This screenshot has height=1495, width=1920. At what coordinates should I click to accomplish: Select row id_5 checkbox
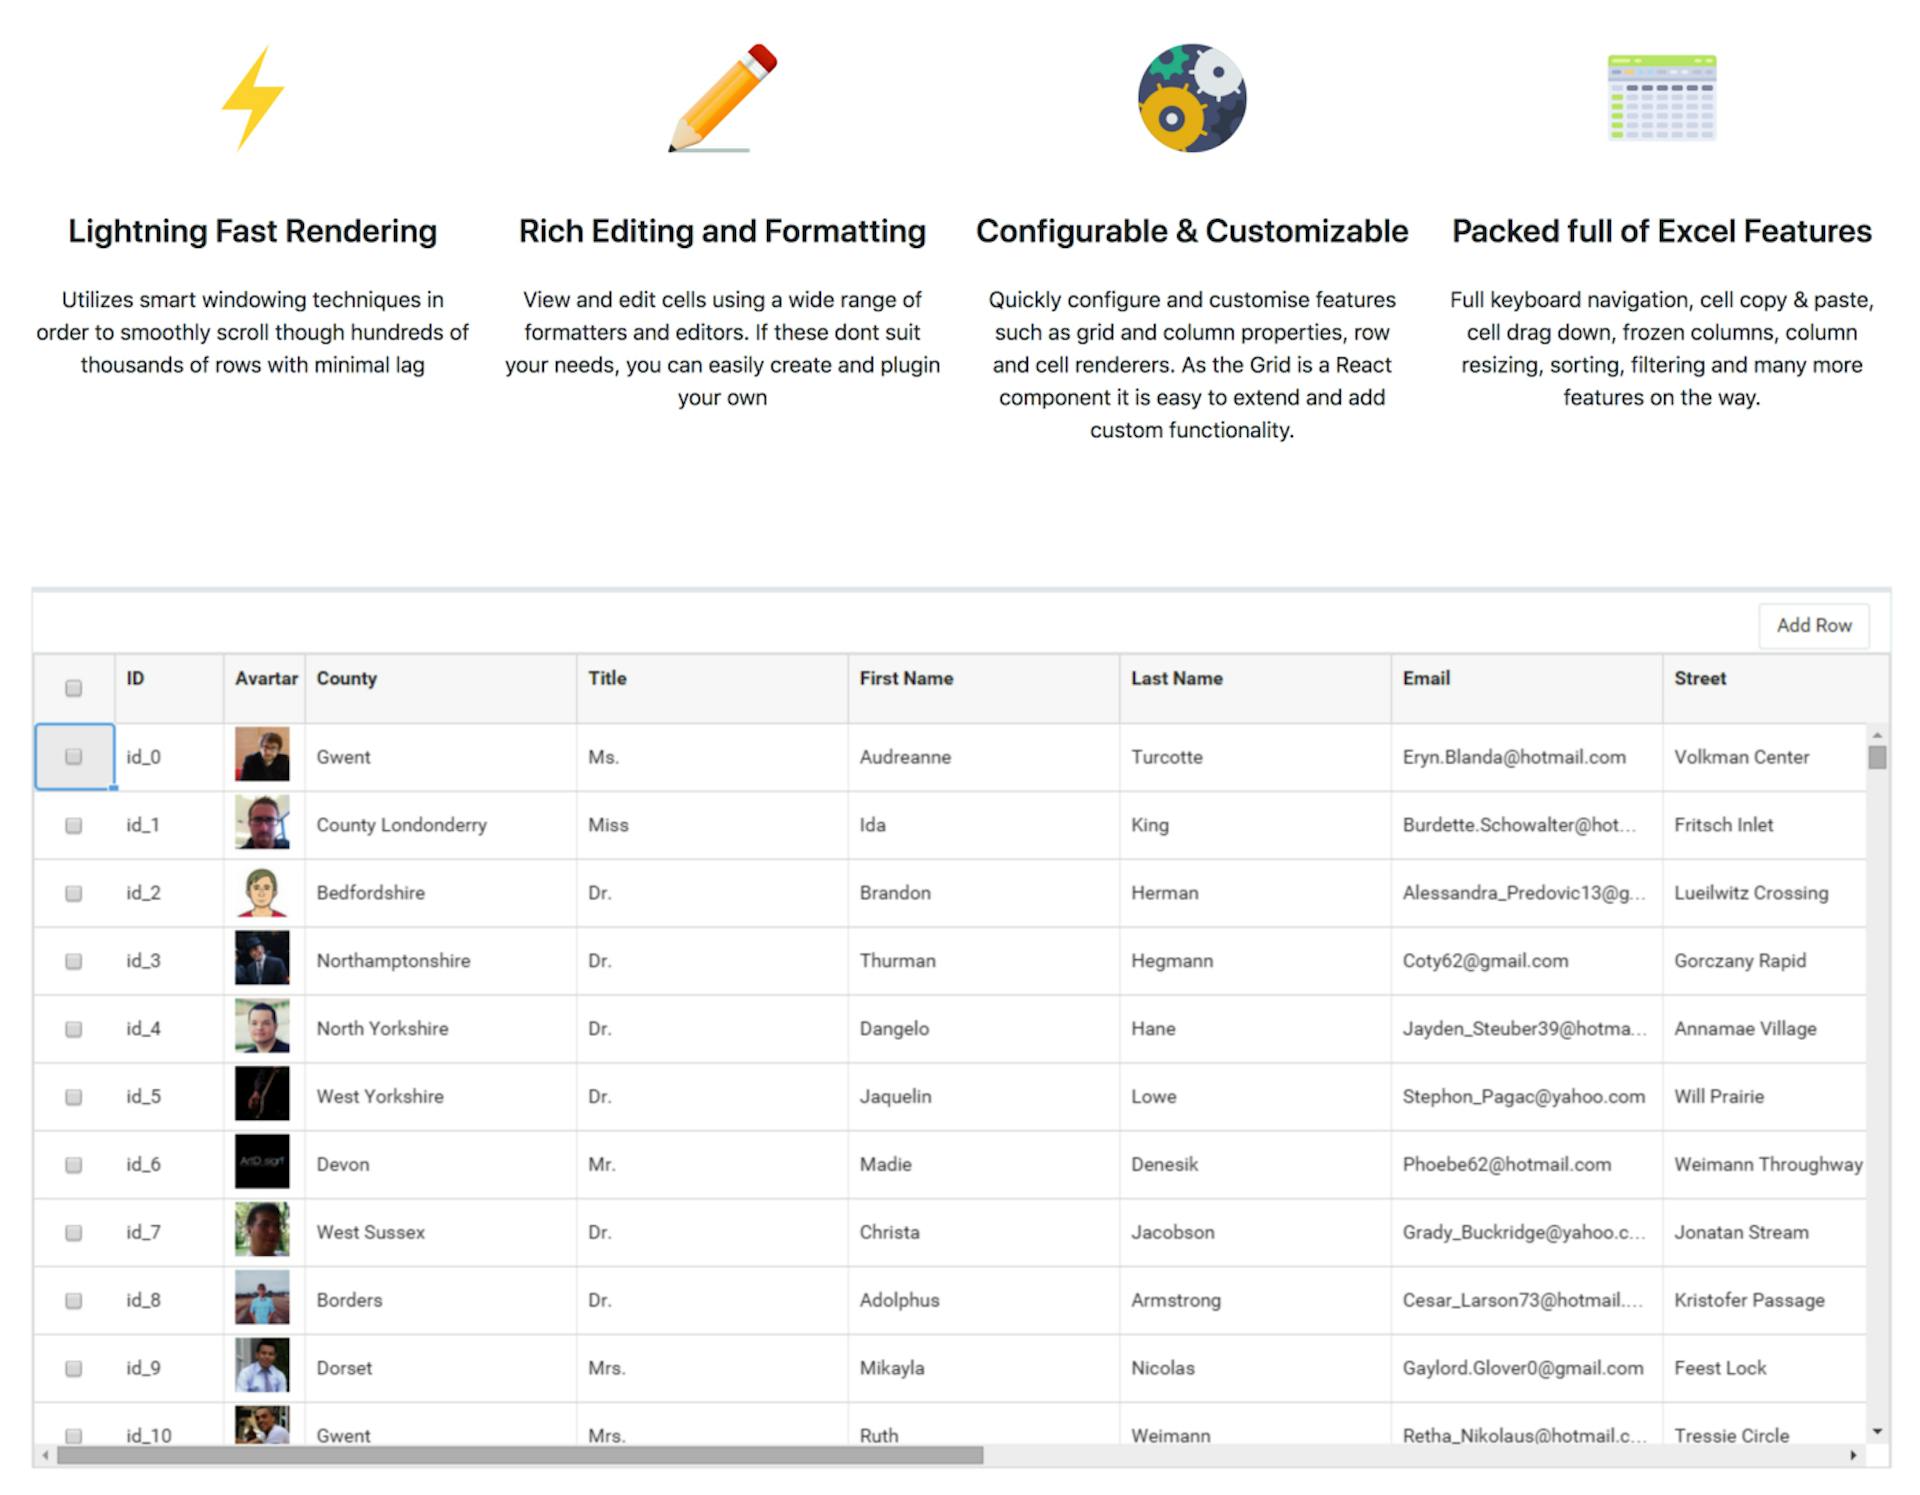[x=73, y=1097]
